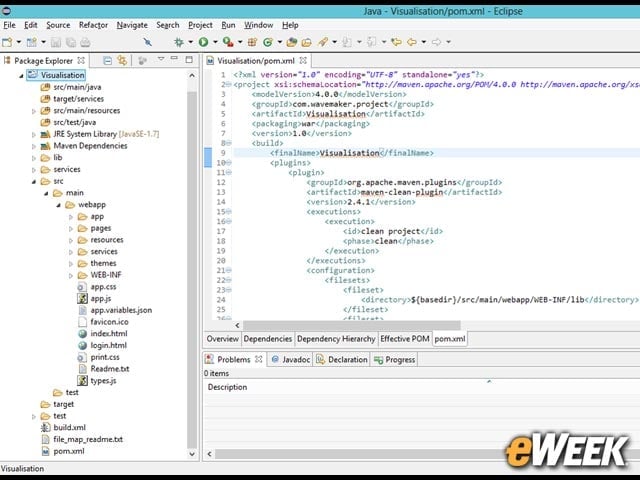Screen dimensions: 640x480
Task: Click the green Run button icon
Action: pyautogui.click(x=203, y=42)
